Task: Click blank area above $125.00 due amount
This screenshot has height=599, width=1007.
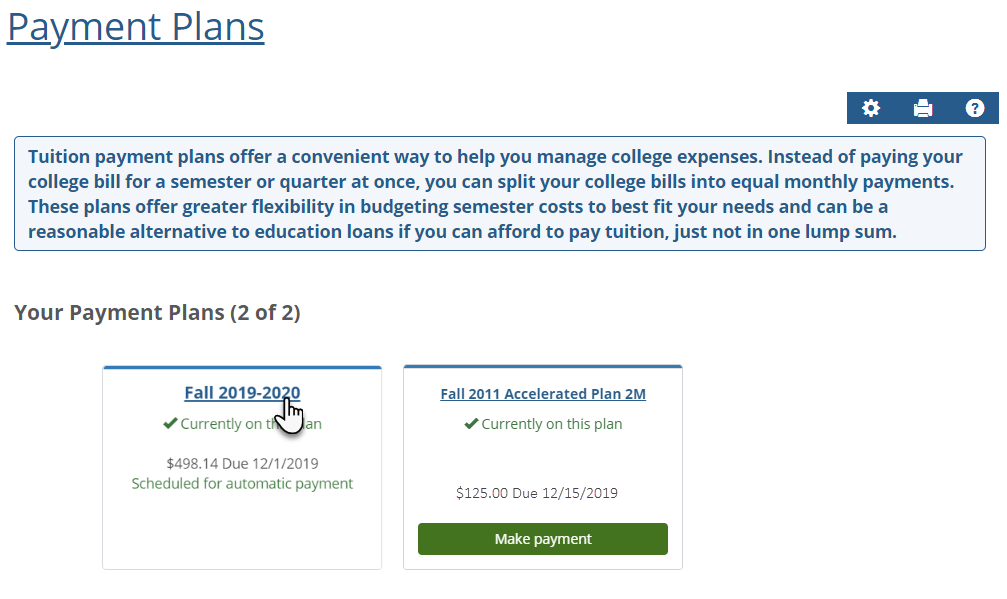Action: pos(543,458)
